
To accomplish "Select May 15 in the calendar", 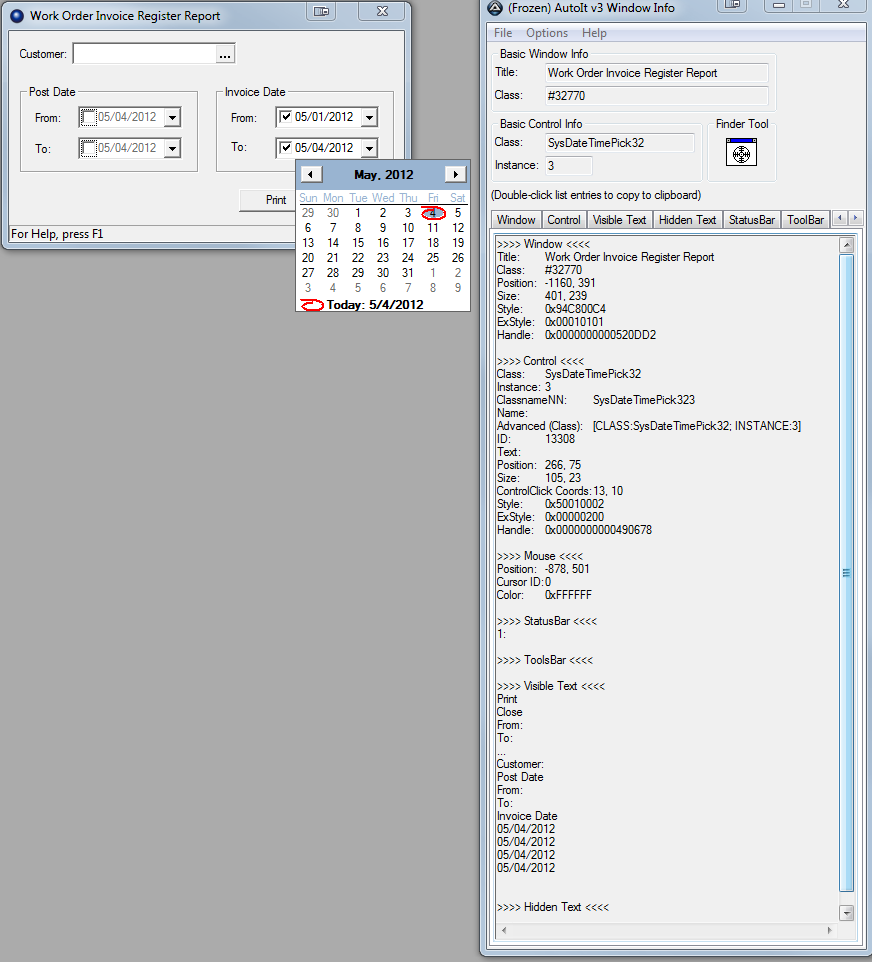I will pyautogui.click(x=358, y=243).
